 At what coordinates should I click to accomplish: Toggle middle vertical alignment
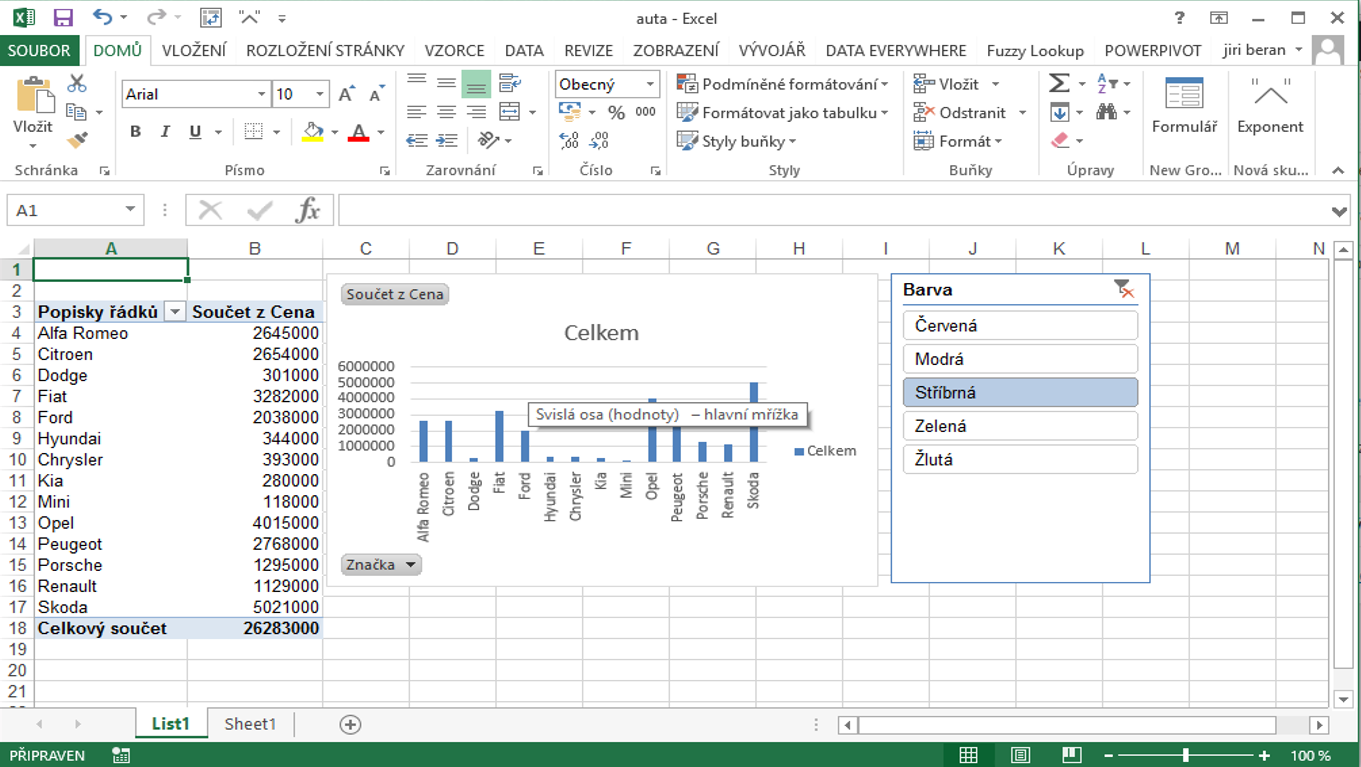click(x=447, y=84)
